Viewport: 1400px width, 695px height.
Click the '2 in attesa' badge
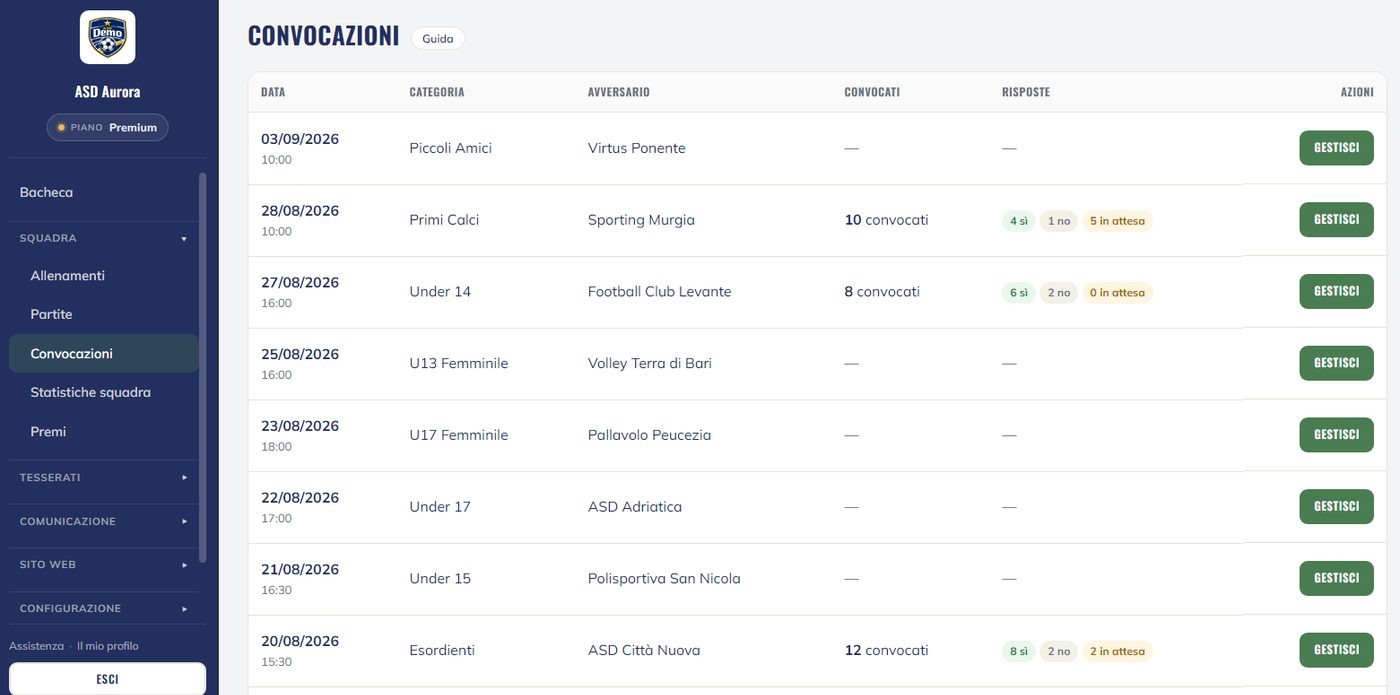click(x=1117, y=651)
